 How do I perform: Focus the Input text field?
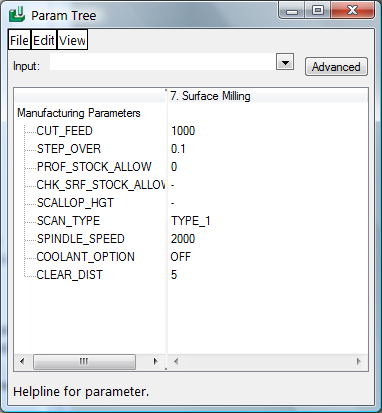point(163,62)
